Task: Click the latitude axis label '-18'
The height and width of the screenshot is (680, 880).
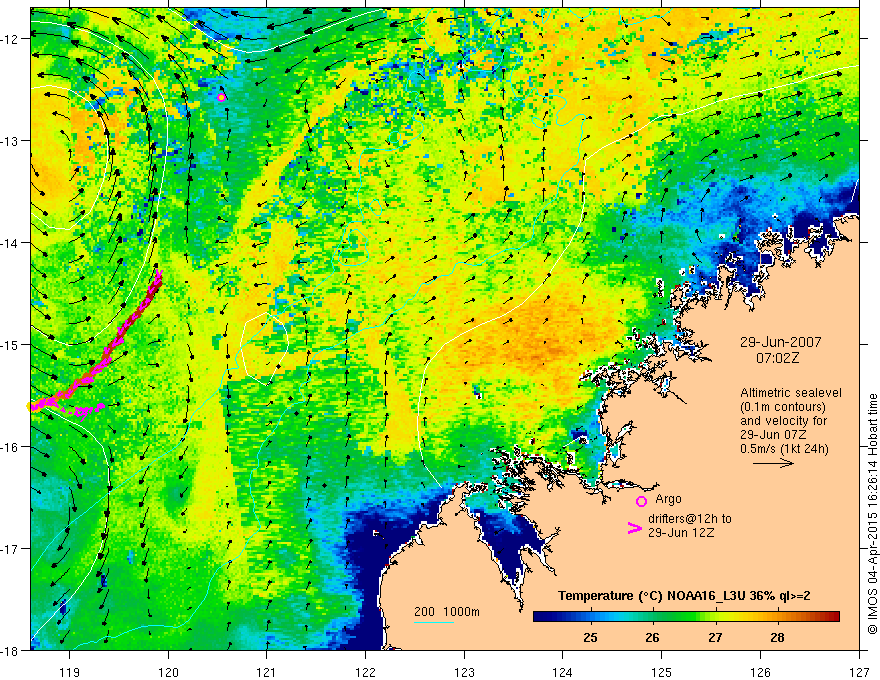Action: point(11,651)
